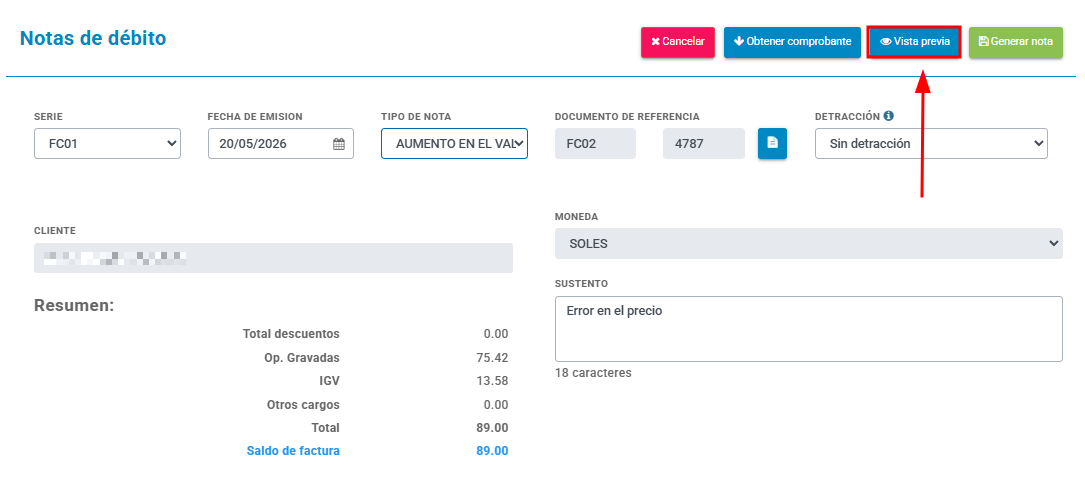
Task: Click the Fecha de emision date field
Action: [x=280, y=144]
